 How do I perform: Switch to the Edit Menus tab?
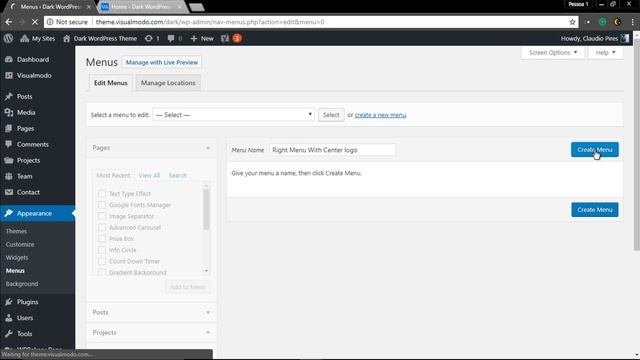click(x=111, y=83)
